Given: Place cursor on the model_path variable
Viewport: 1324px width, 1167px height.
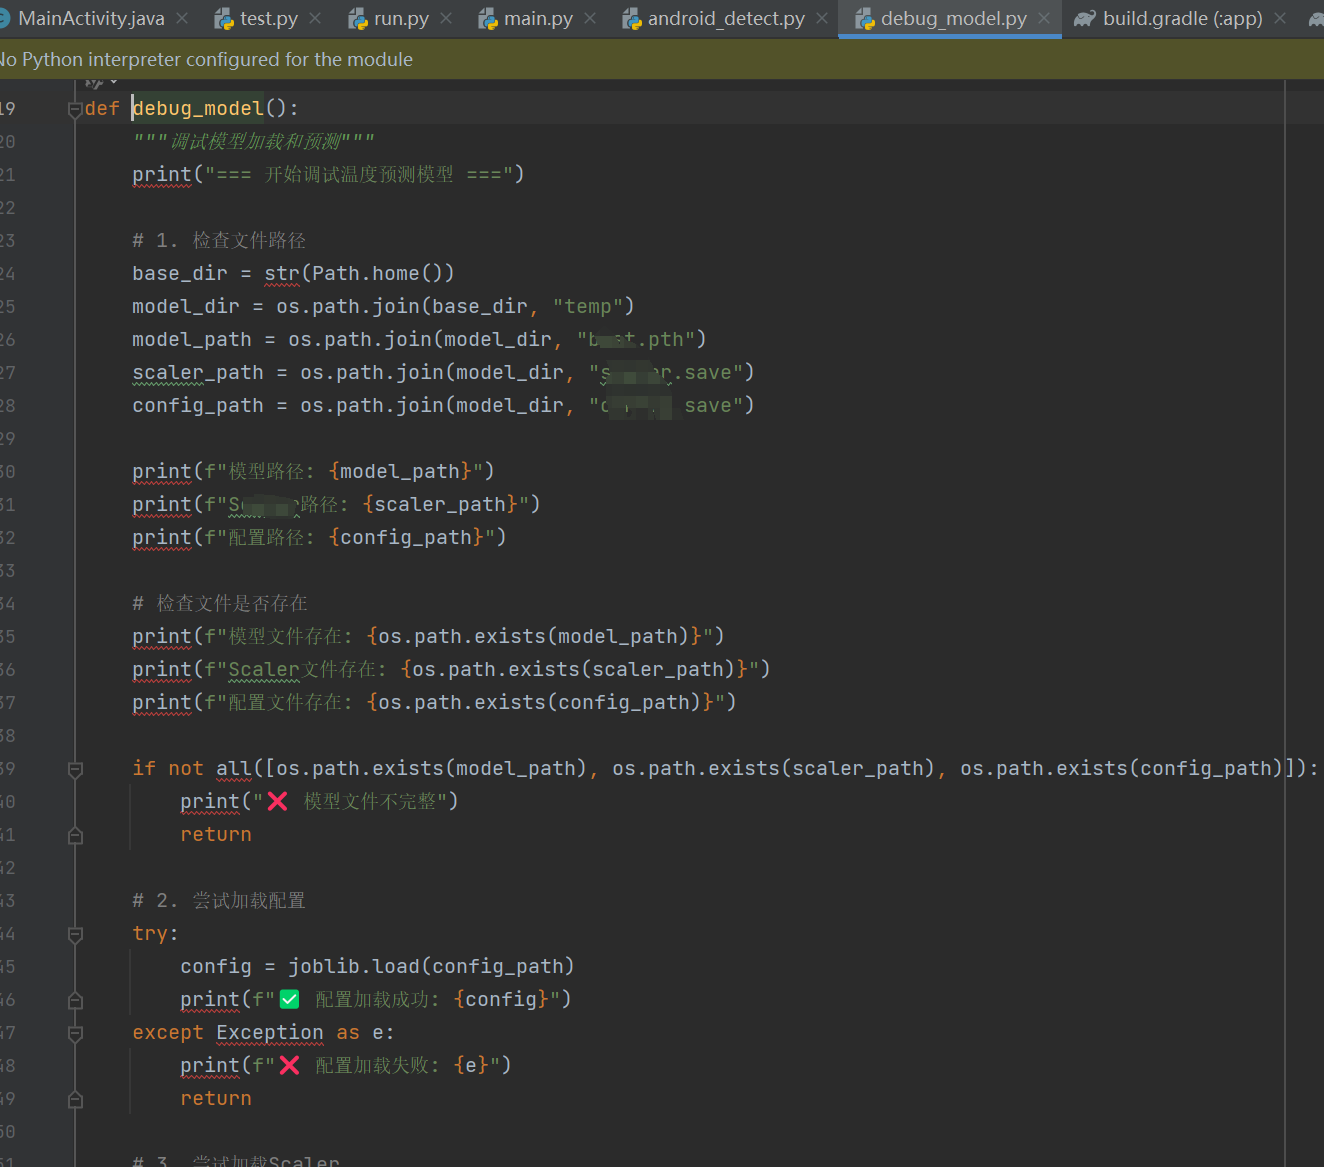Looking at the screenshot, I should (x=190, y=339).
